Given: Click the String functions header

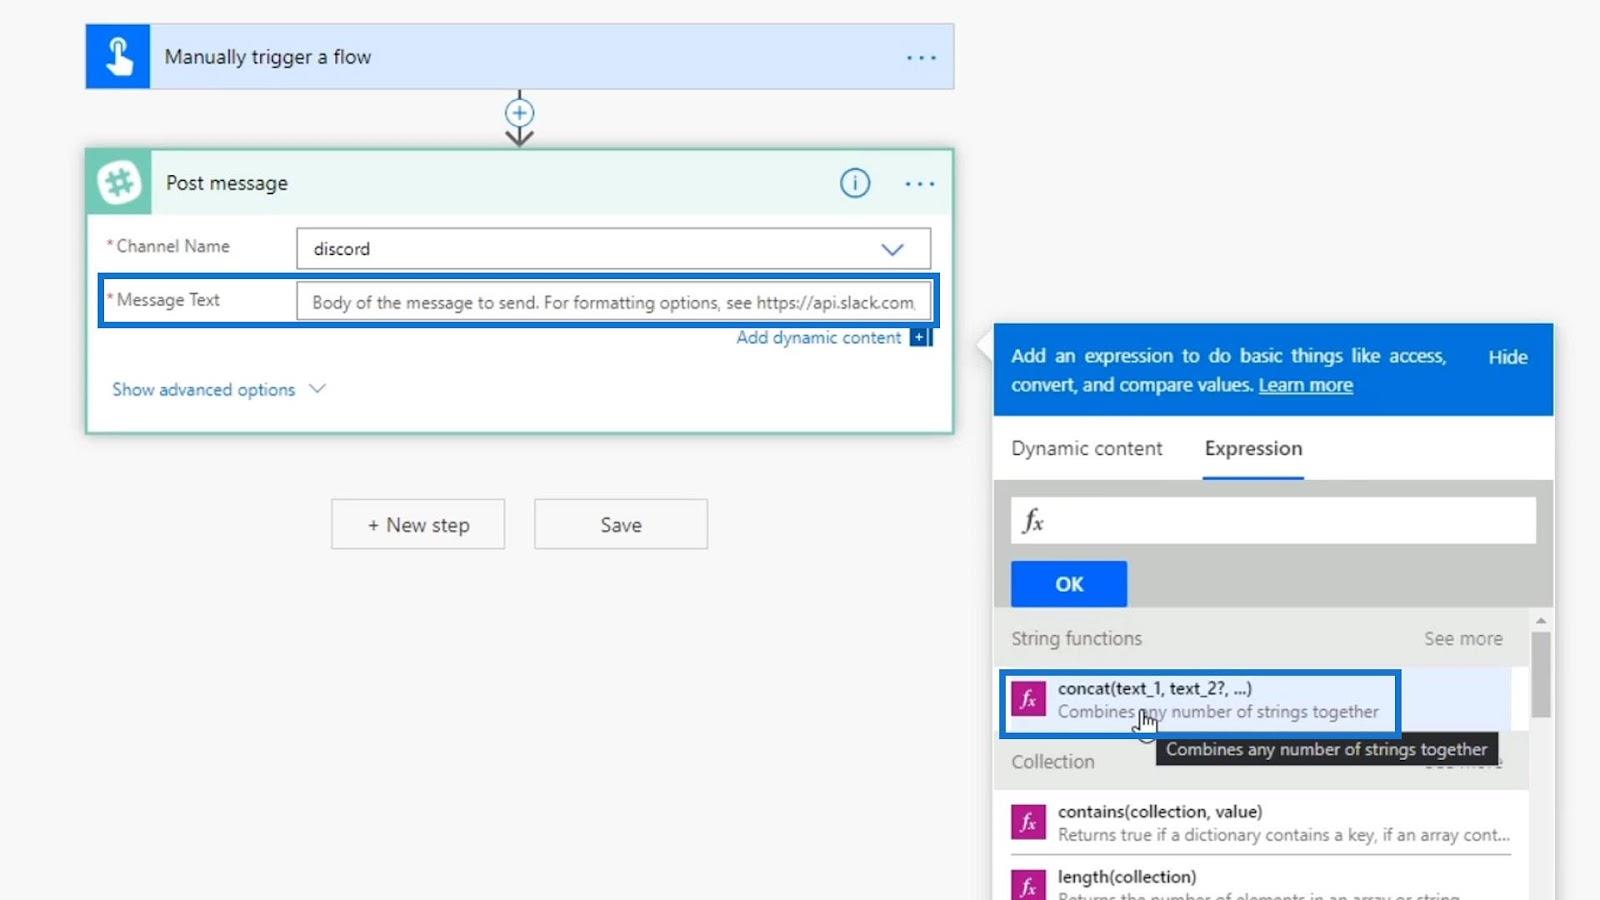Looking at the screenshot, I should coord(1076,638).
